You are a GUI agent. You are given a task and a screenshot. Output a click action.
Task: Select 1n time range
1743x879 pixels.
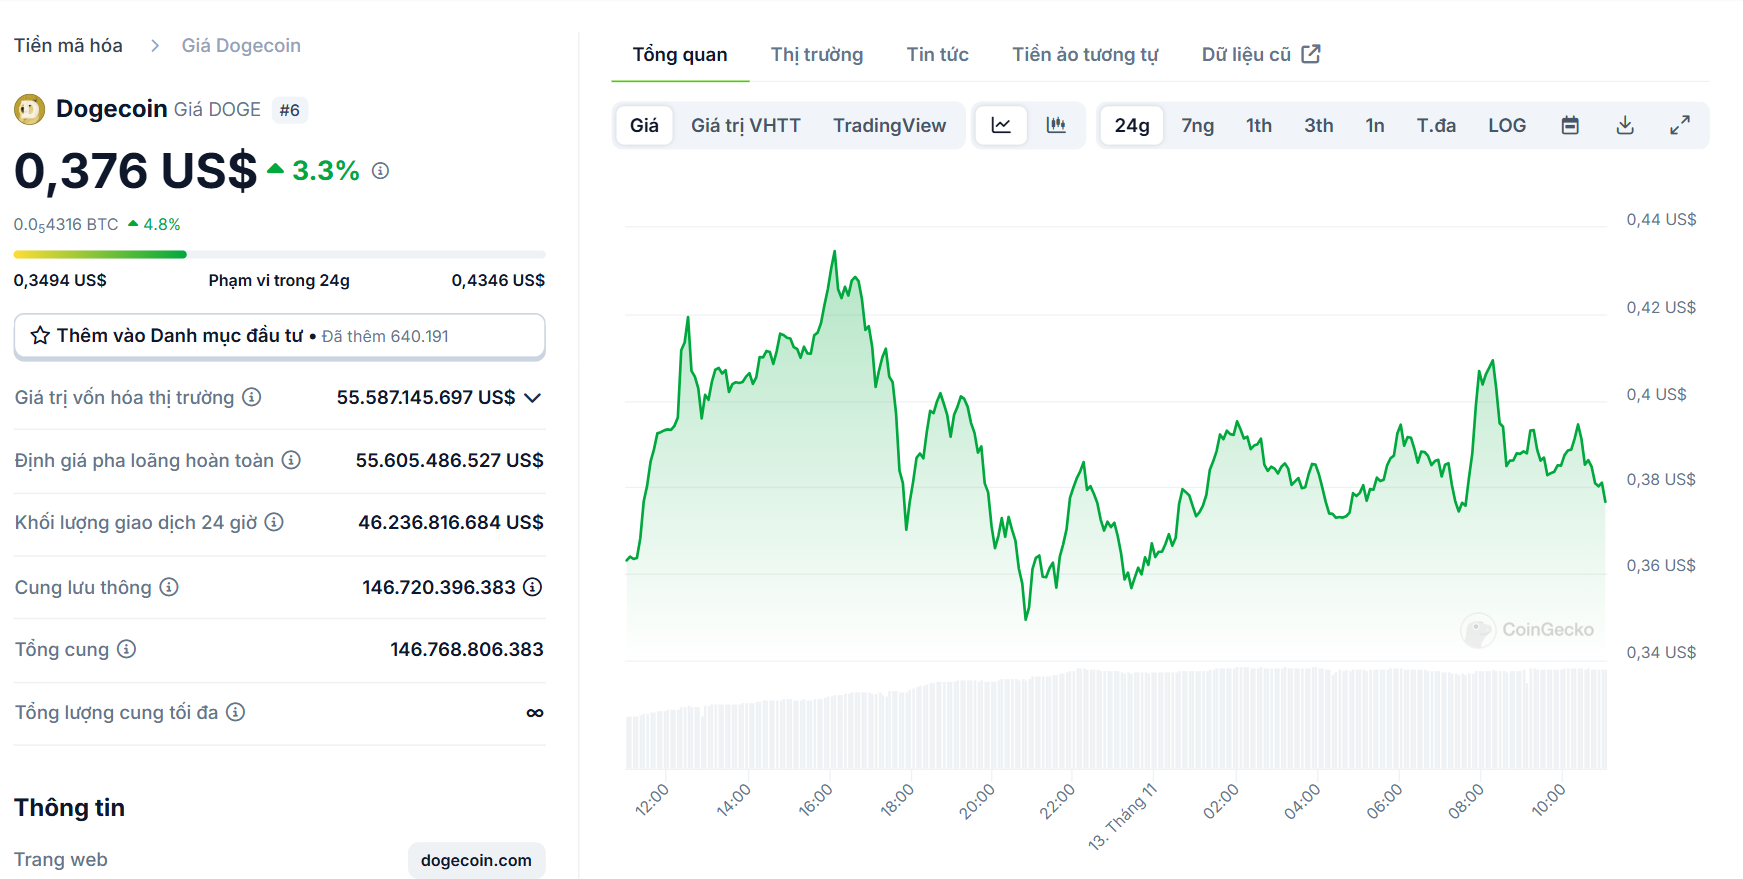[1375, 125]
